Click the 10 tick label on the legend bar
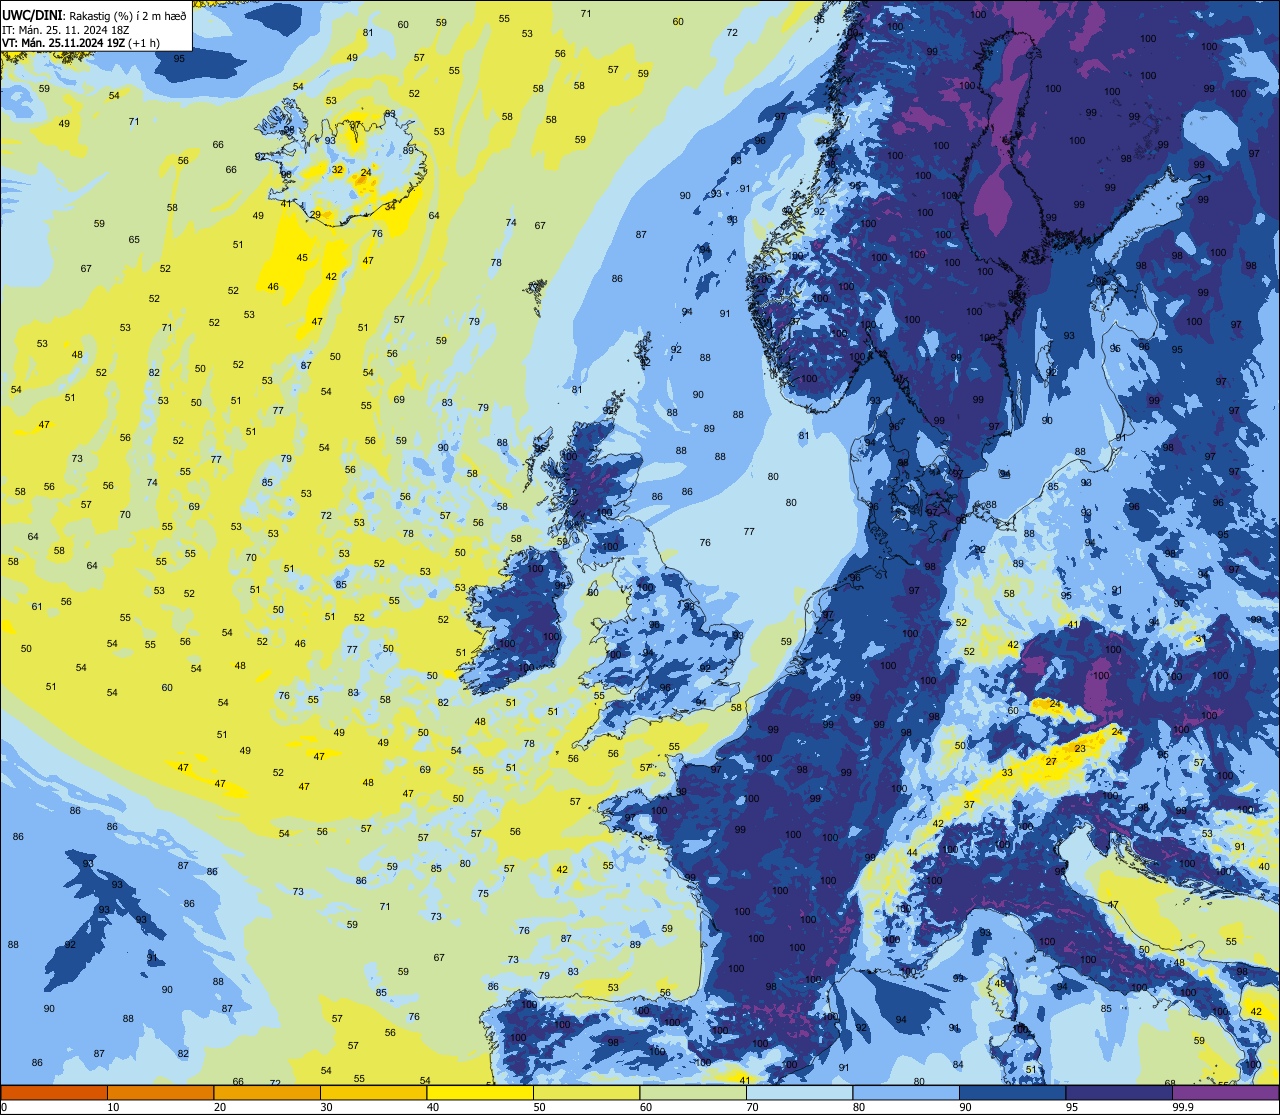 click(113, 1107)
